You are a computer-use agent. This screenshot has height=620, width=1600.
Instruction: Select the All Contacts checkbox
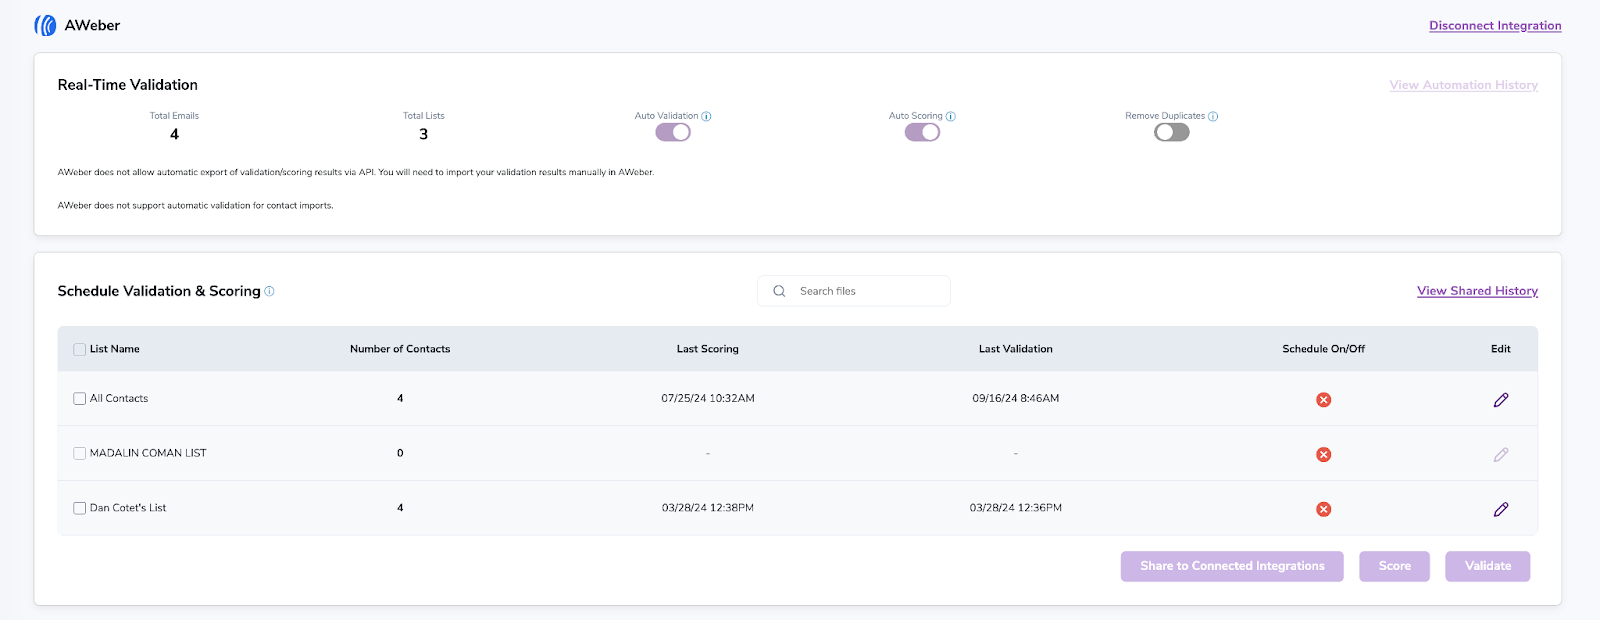coord(80,398)
